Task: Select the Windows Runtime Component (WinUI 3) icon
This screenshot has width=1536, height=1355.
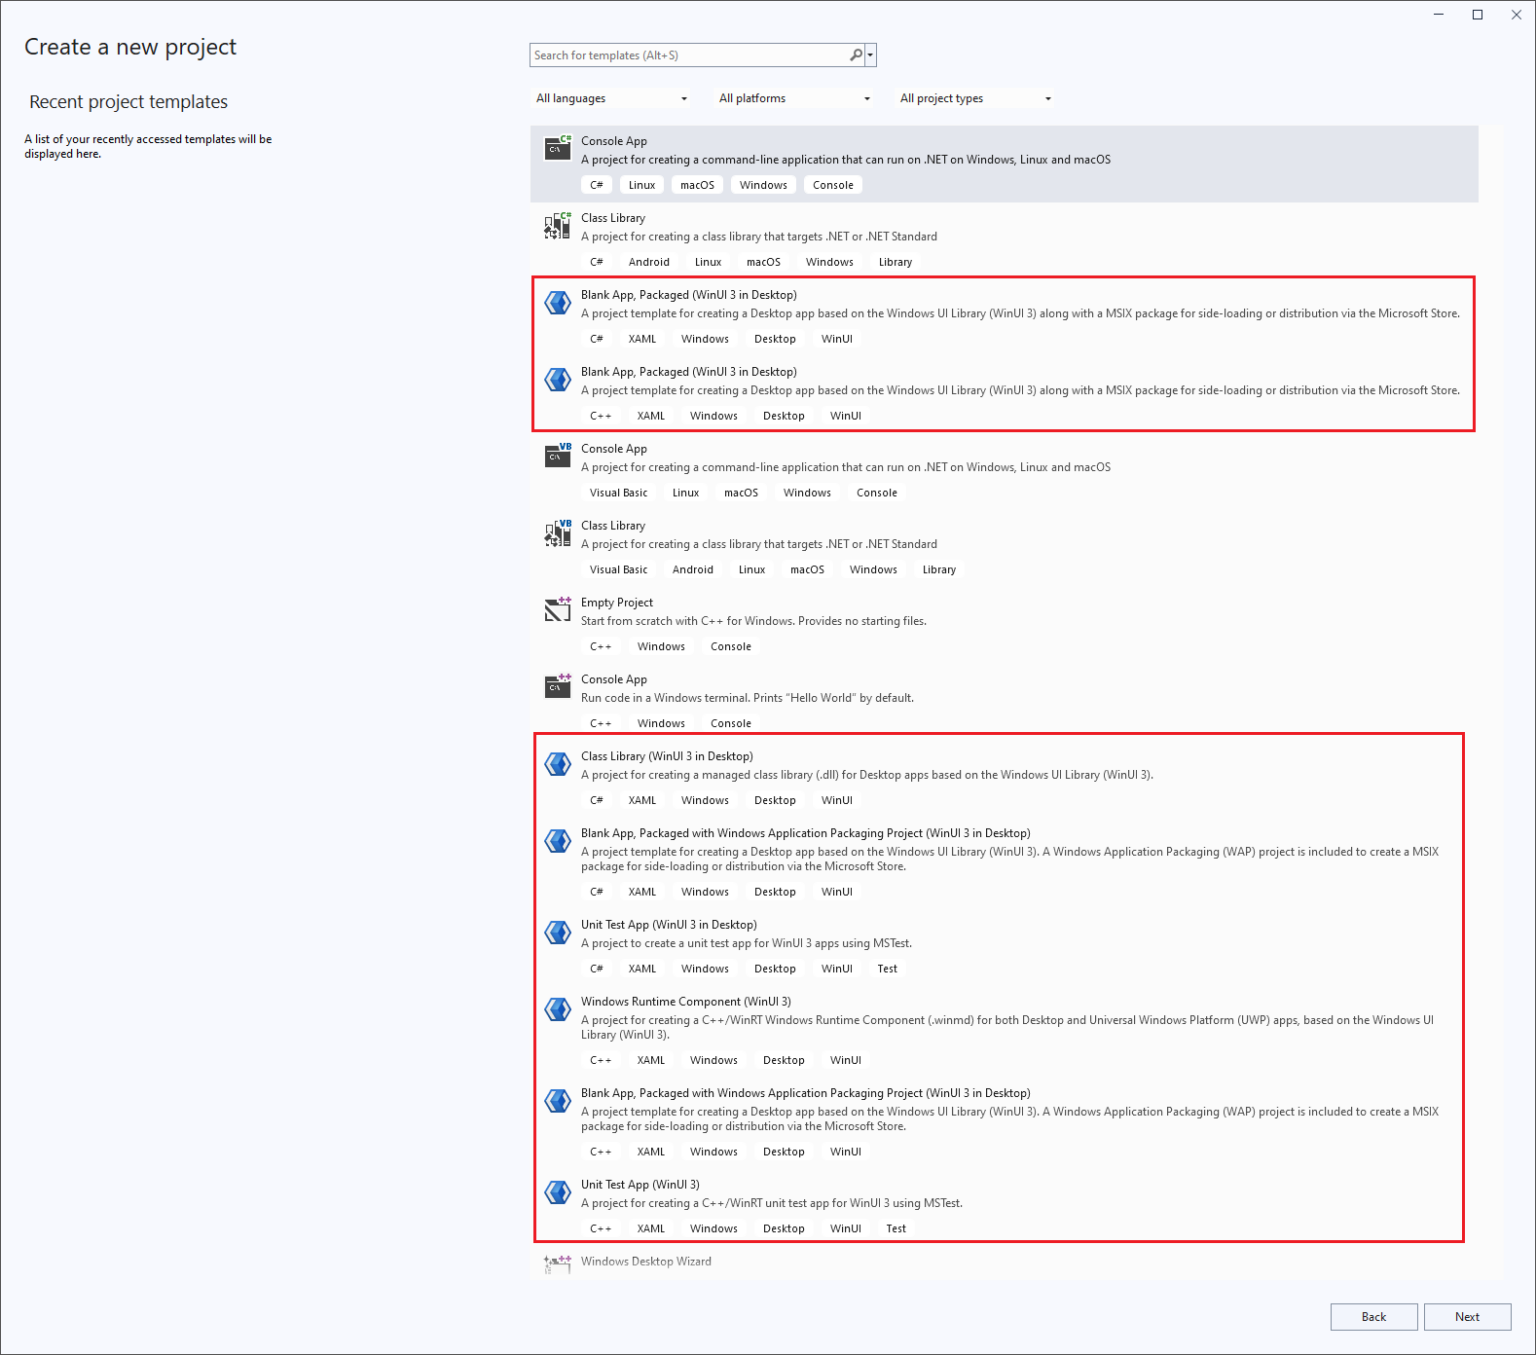Action: [557, 1009]
